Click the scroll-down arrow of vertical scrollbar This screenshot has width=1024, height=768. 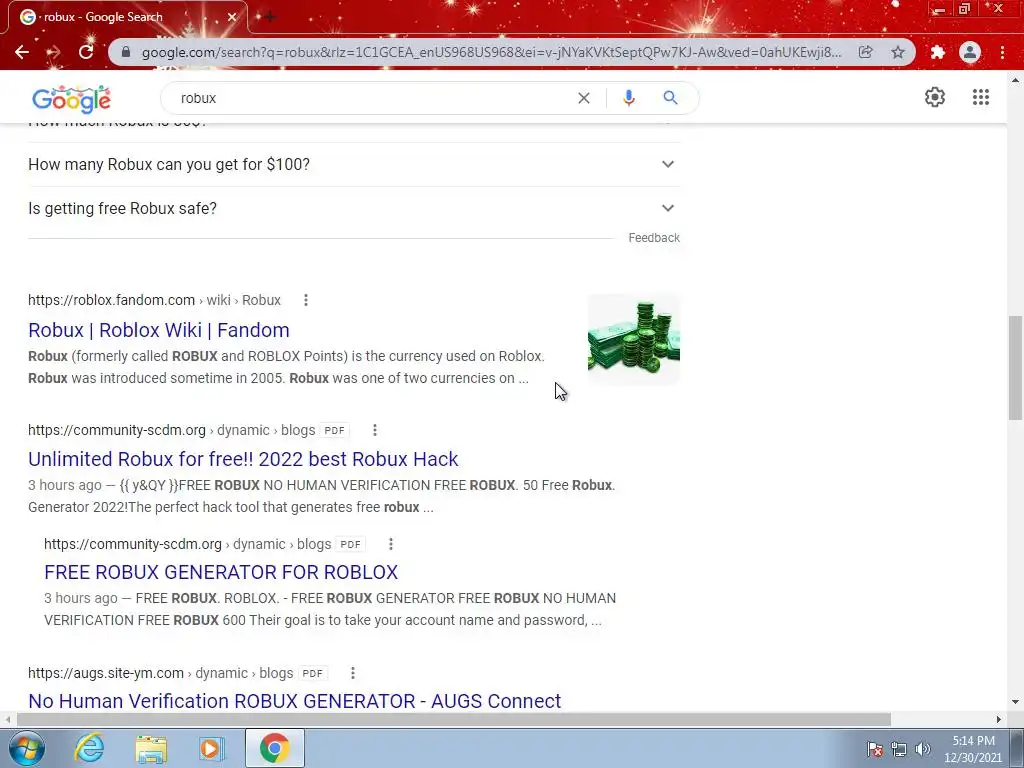(1015, 703)
